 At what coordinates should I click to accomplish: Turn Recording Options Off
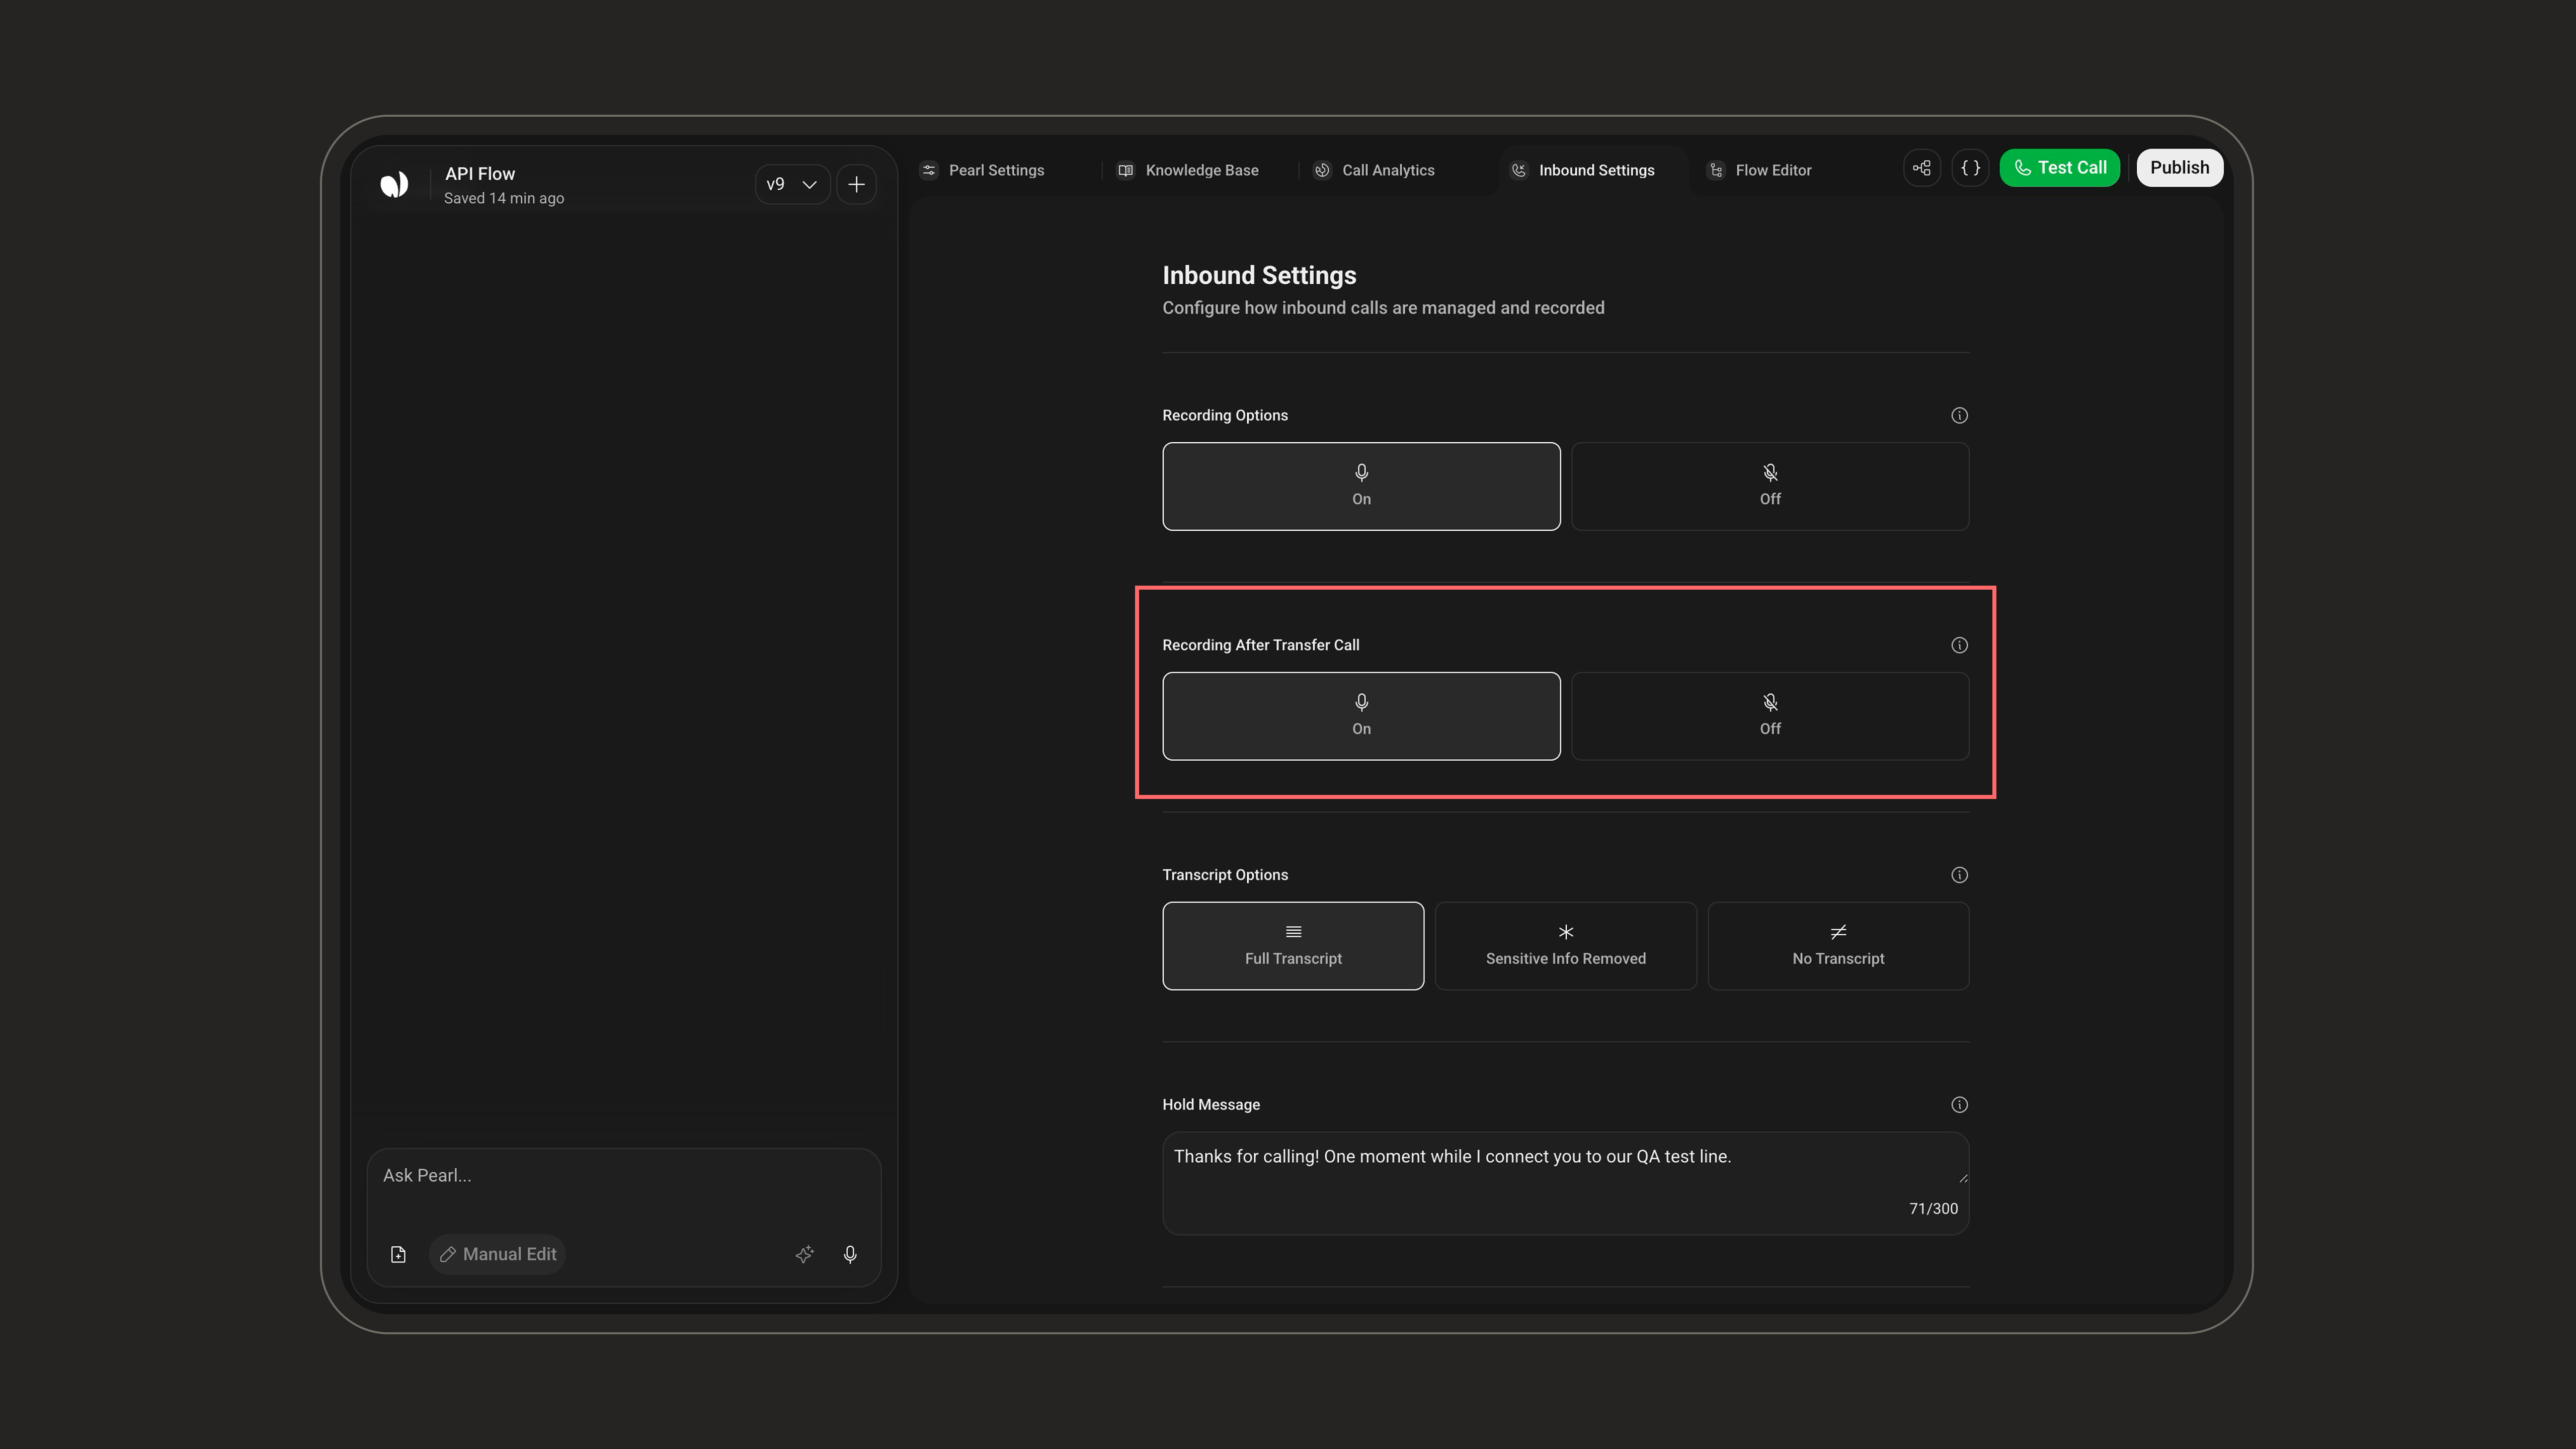tap(1770, 486)
